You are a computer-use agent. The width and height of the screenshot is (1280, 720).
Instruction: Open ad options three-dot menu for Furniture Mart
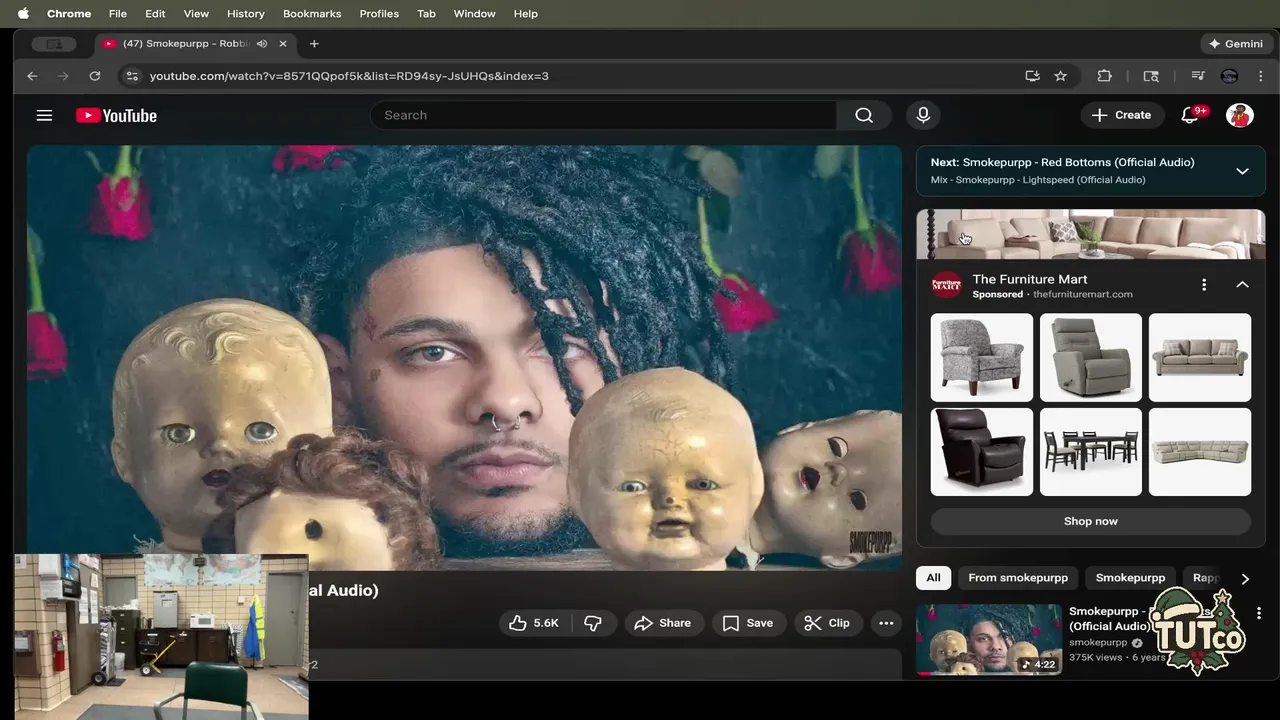(x=1204, y=285)
